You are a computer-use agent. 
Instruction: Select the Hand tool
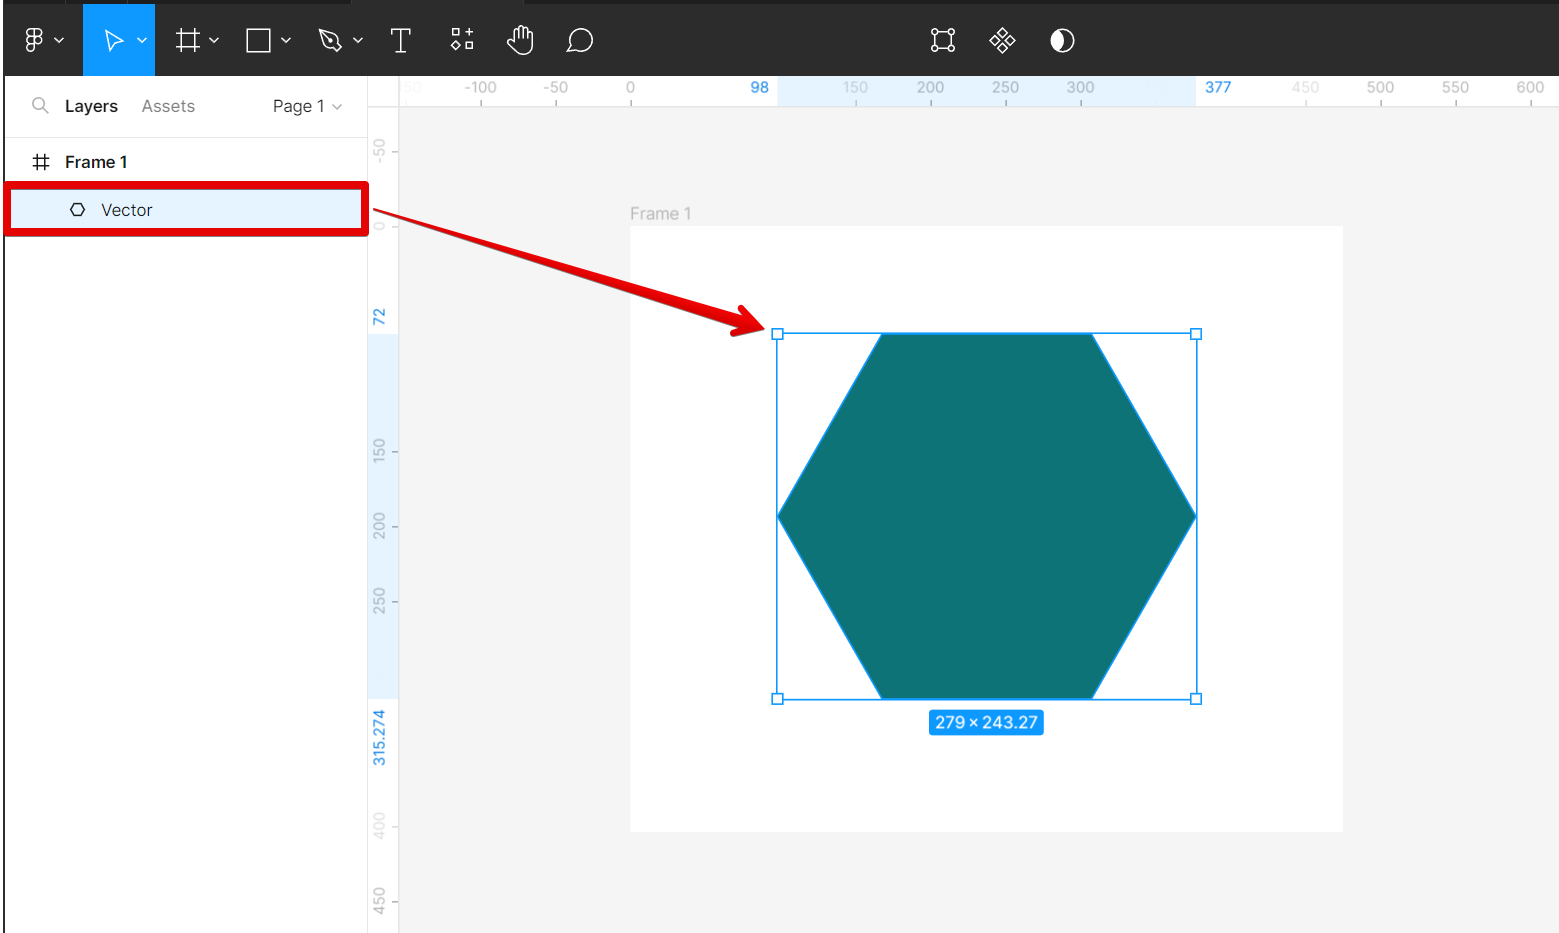click(520, 40)
